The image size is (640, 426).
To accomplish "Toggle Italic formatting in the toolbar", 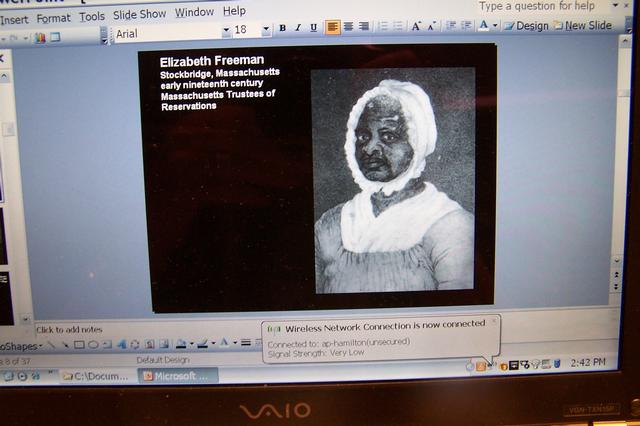I will pyautogui.click(x=298, y=28).
